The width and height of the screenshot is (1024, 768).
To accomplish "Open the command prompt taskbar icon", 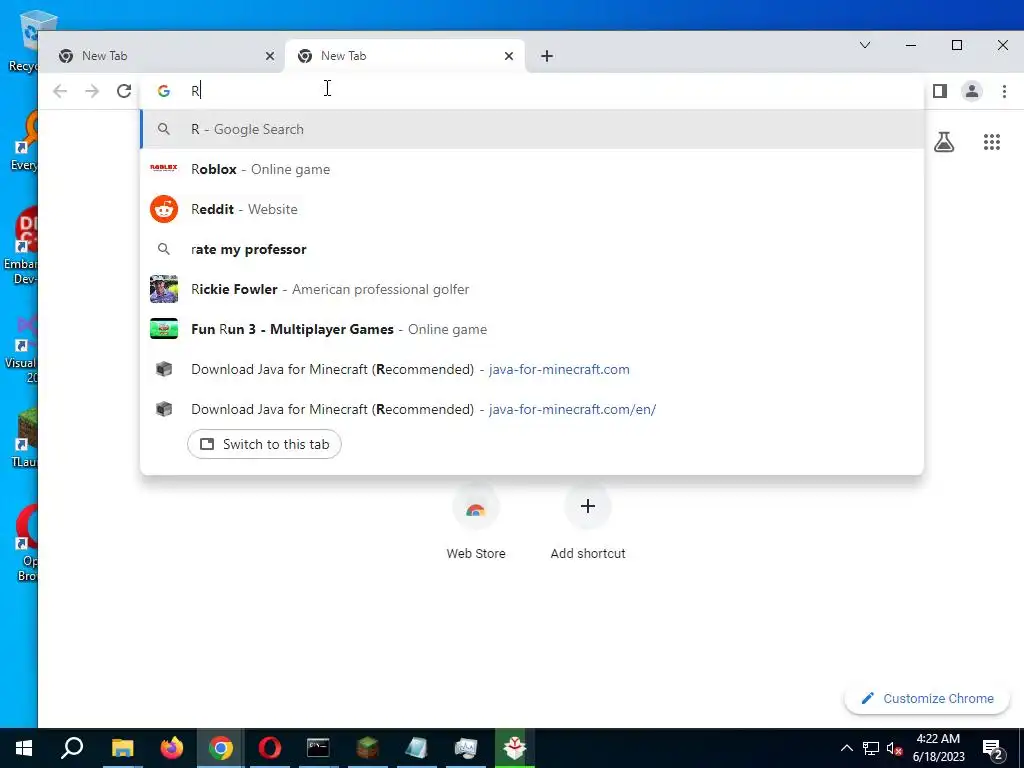I will 318,748.
